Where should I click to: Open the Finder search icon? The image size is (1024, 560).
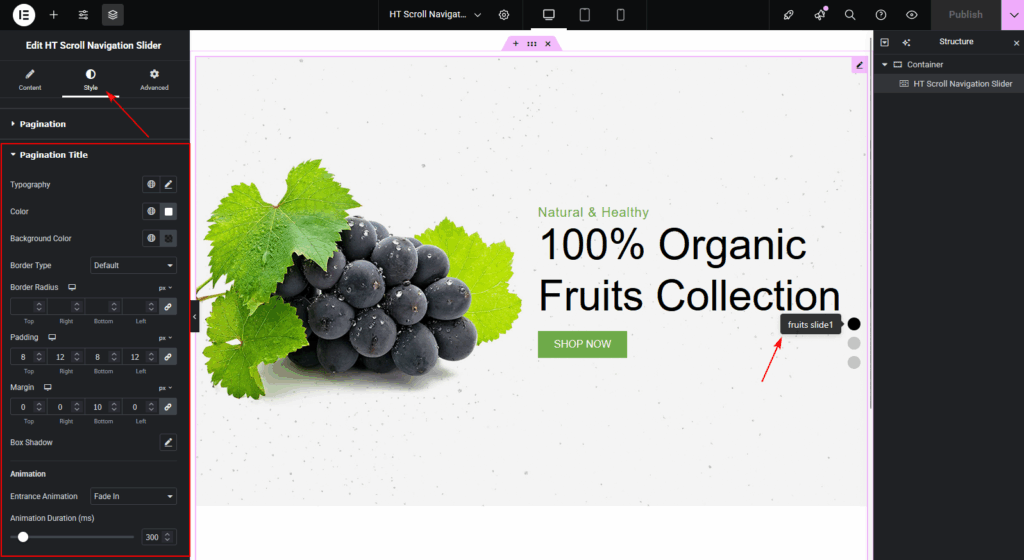[x=850, y=14]
